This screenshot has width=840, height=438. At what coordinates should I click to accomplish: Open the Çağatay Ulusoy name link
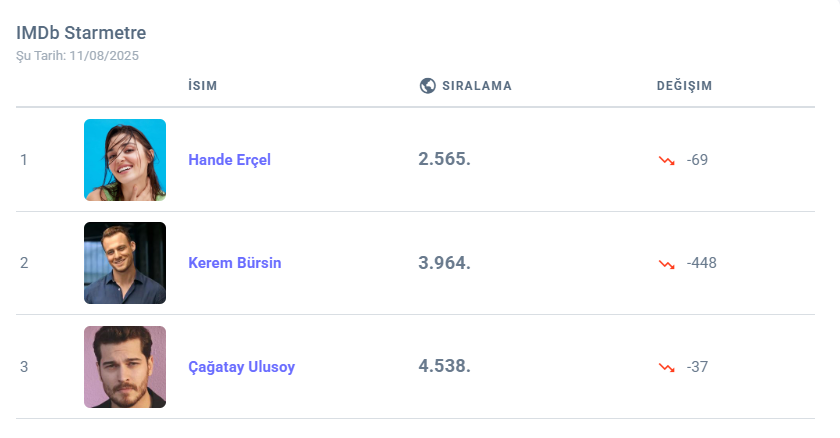coord(241,367)
